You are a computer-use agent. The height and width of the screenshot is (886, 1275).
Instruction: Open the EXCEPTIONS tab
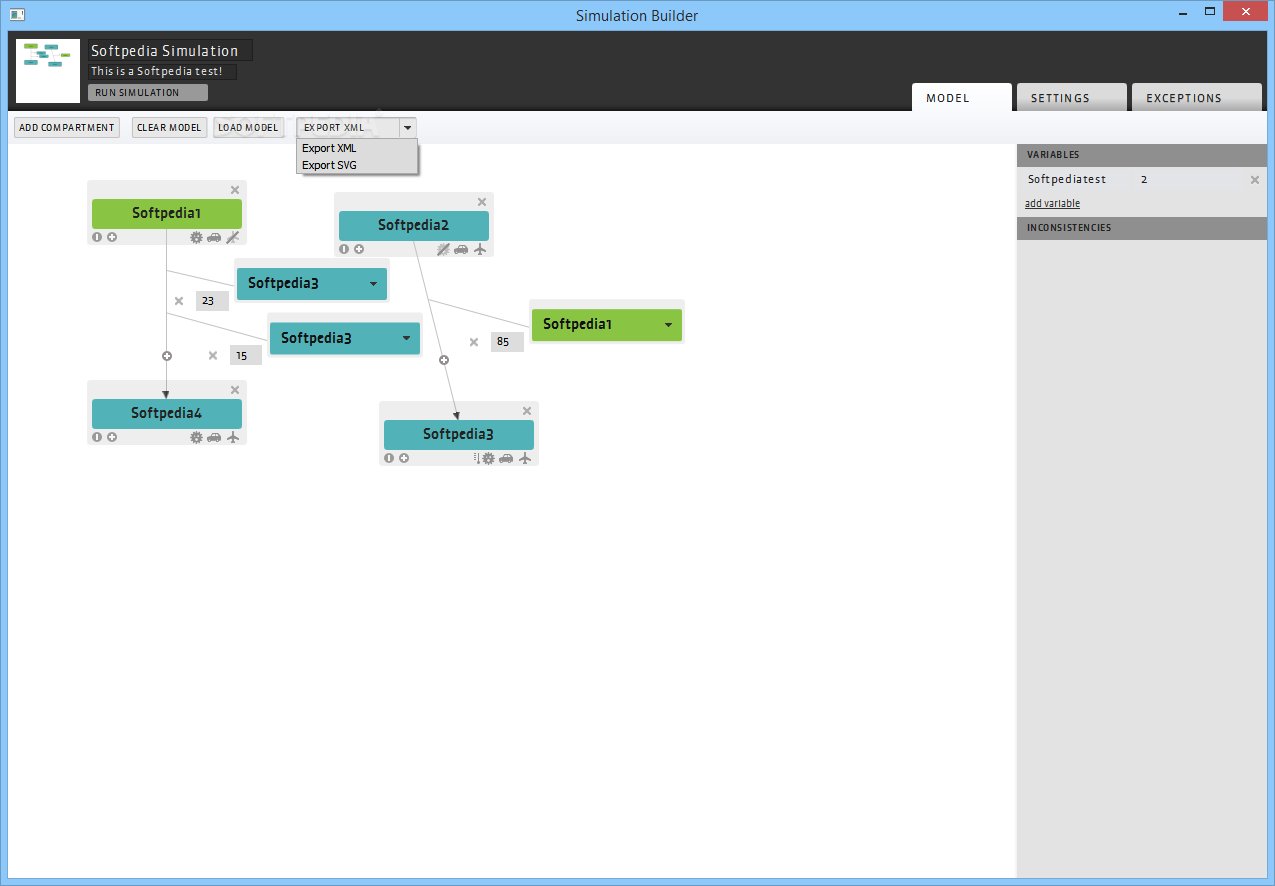coord(1196,97)
